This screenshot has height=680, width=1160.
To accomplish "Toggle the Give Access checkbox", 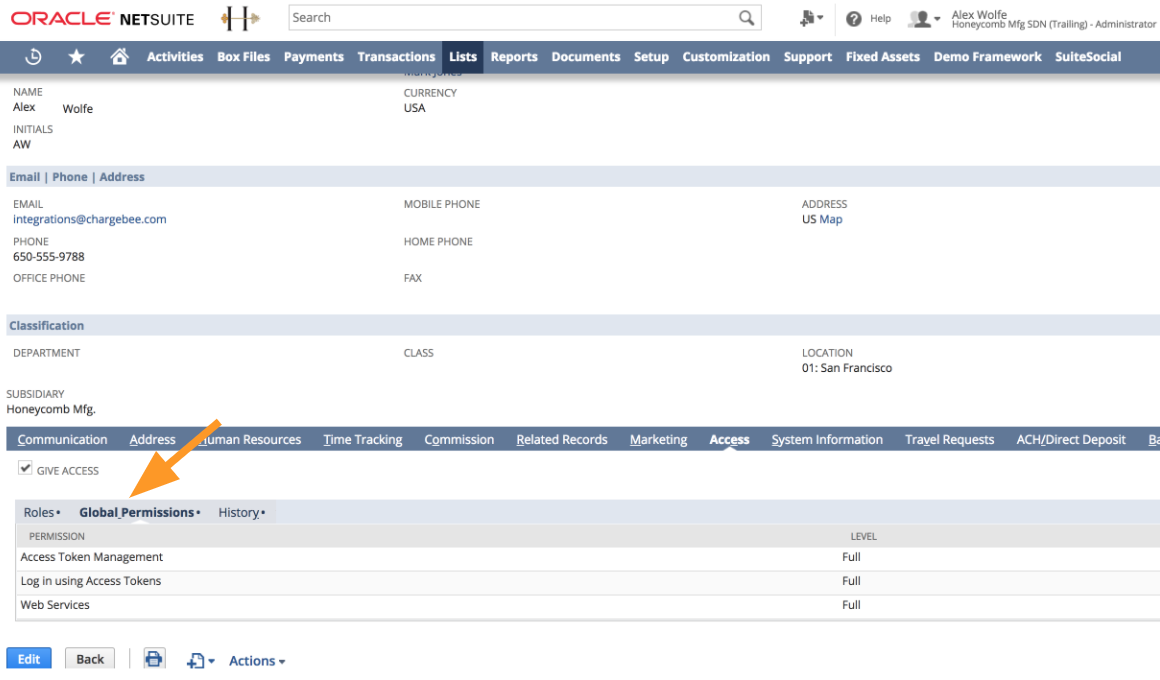I will pyautogui.click(x=26, y=469).
